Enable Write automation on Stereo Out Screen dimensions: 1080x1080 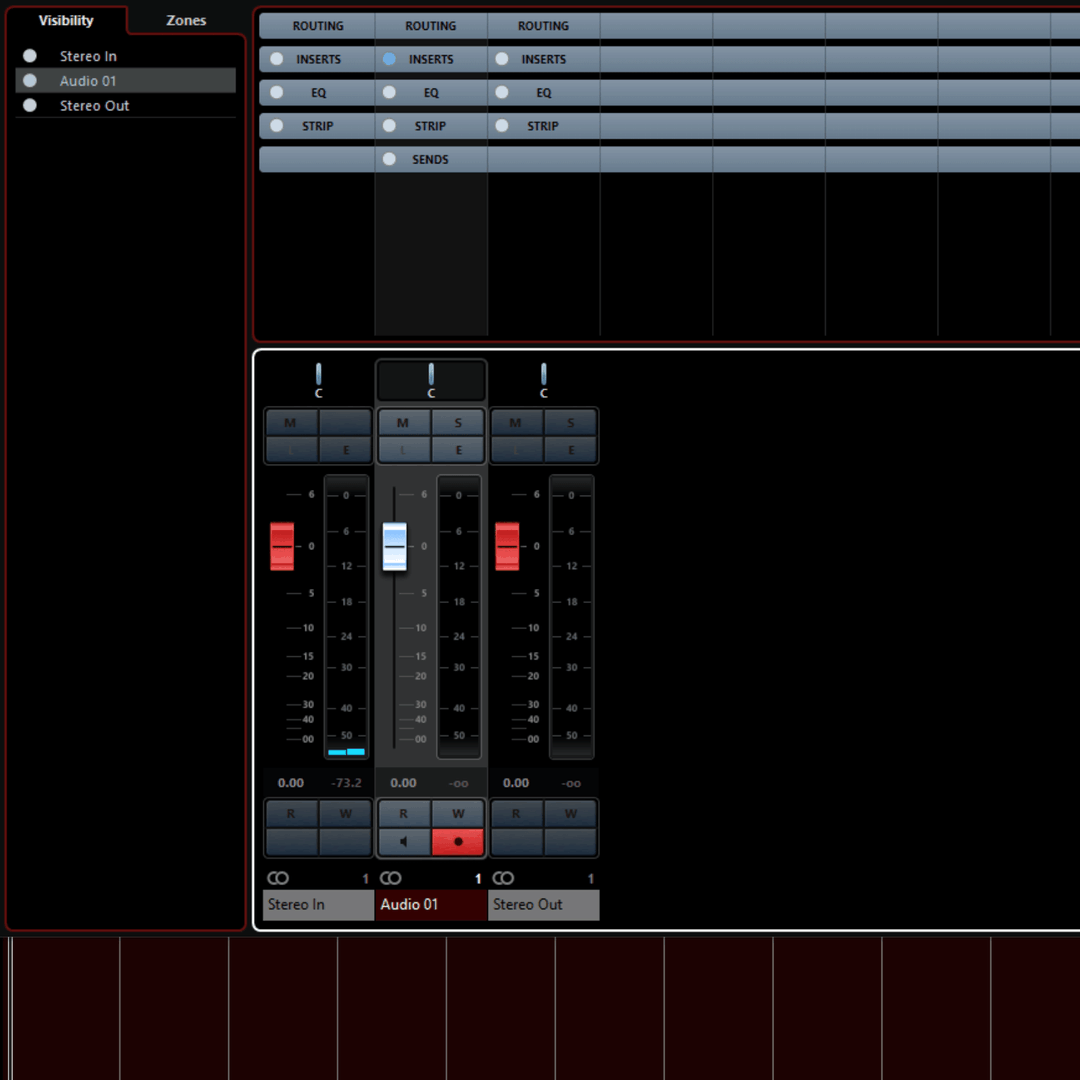pyautogui.click(x=571, y=813)
